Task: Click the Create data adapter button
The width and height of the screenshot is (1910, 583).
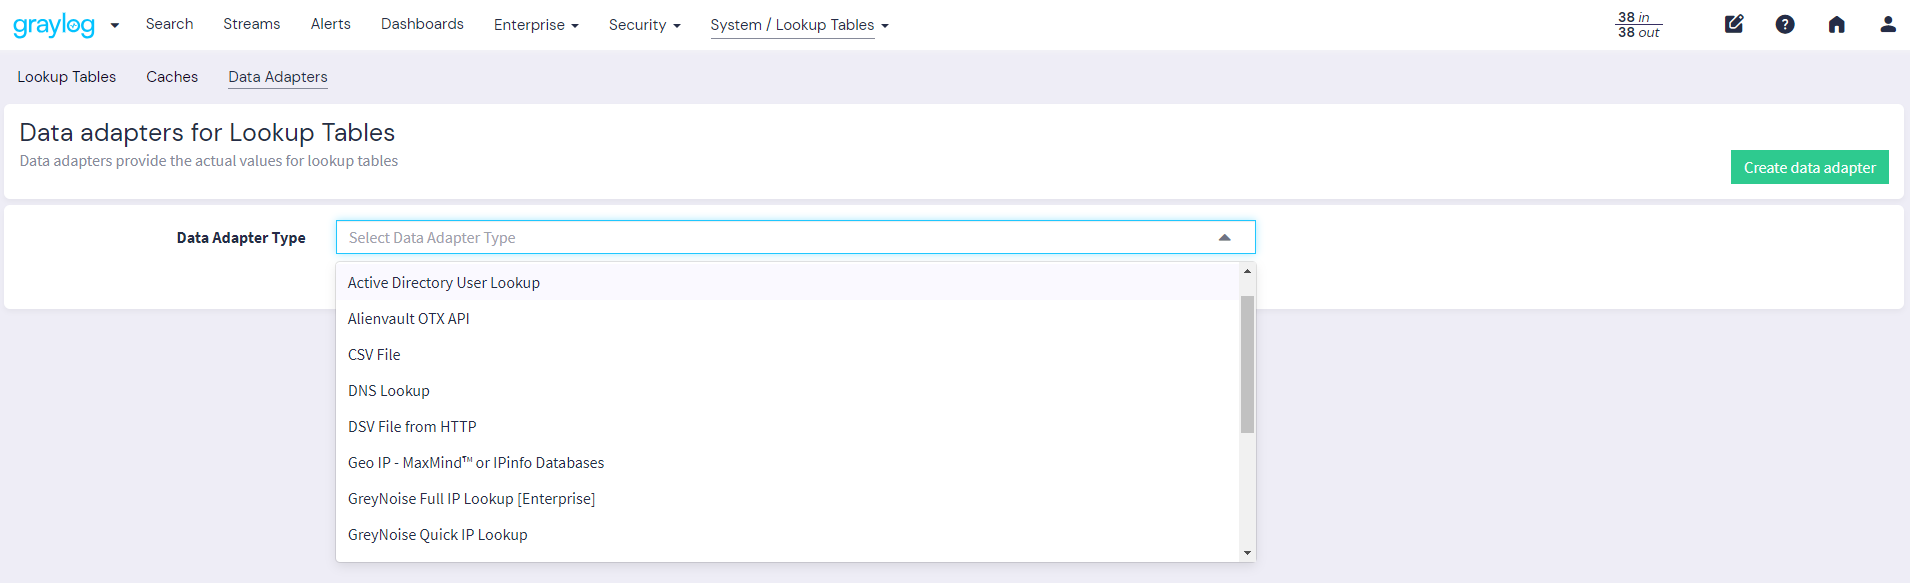Action: [x=1809, y=167]
